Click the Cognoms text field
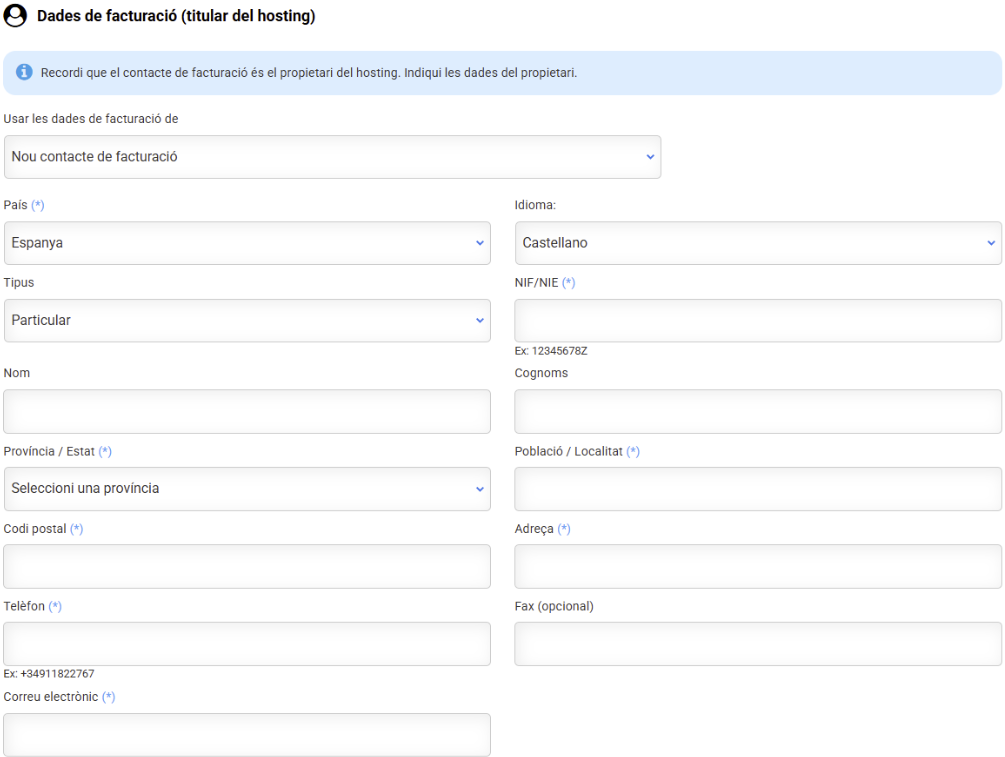The image size is (1005, 757). pyautogui.click(x=757, y=411)
